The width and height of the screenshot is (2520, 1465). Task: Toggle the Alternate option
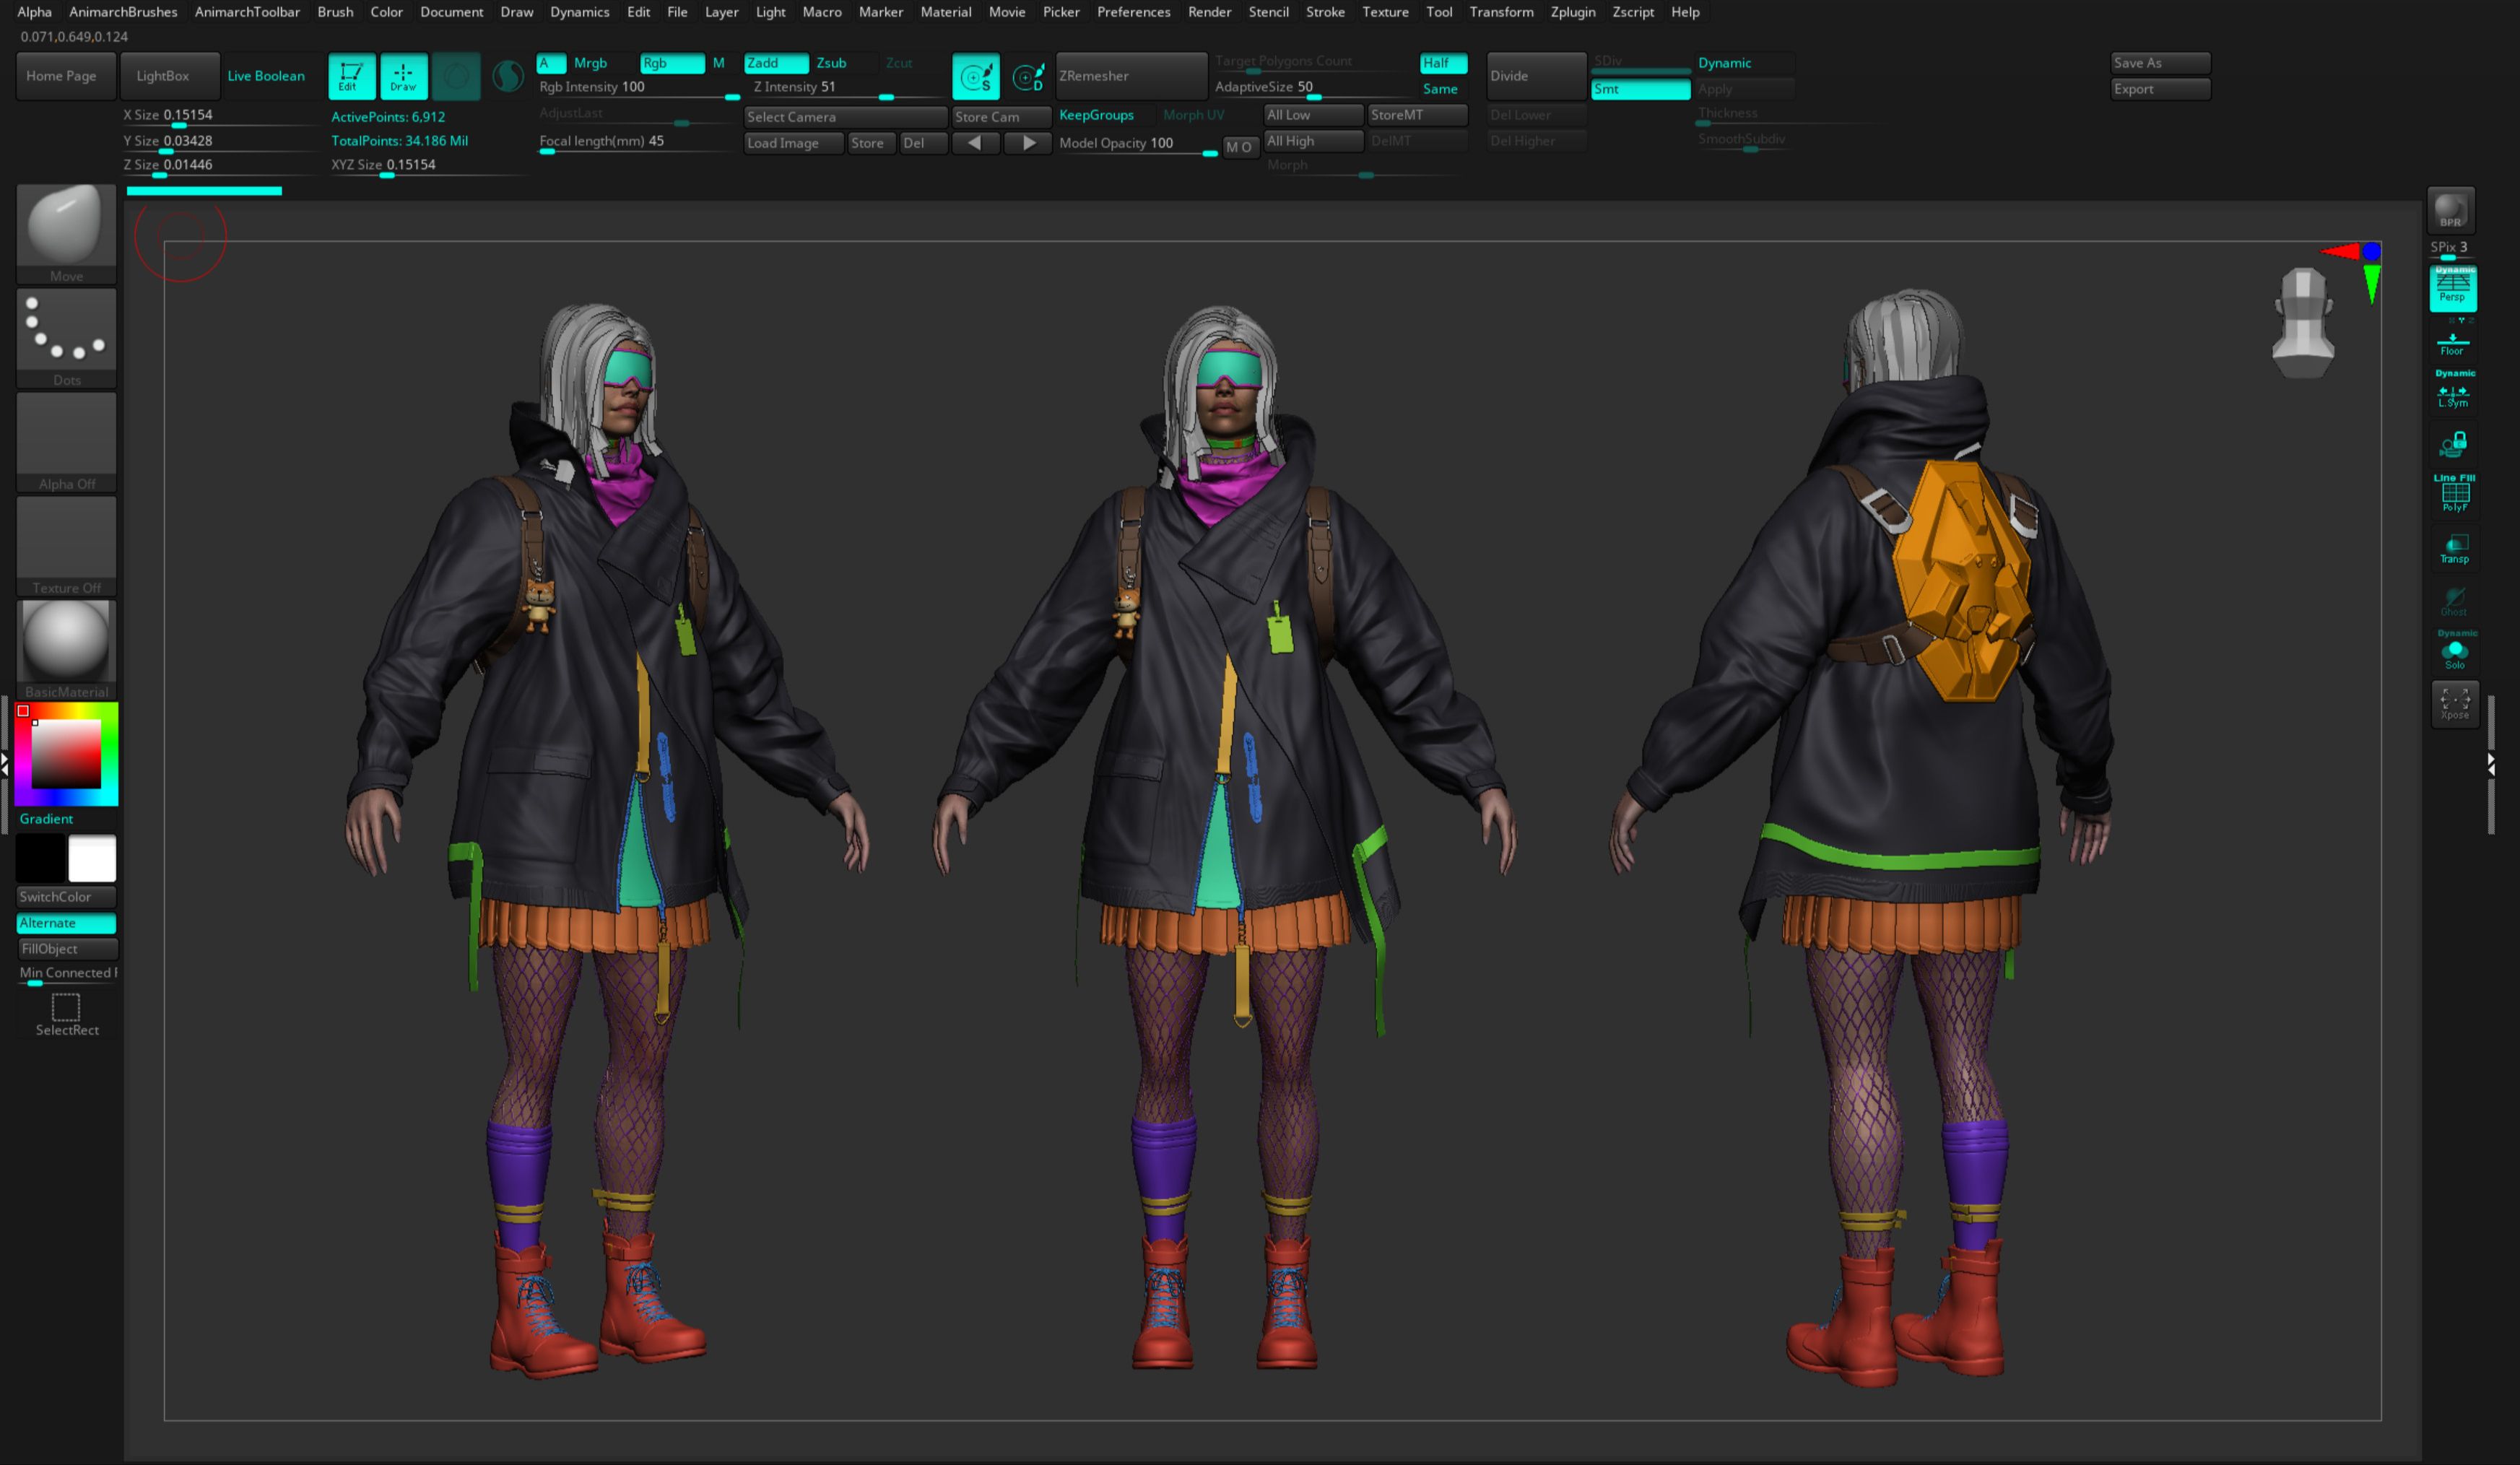[66, 923]
